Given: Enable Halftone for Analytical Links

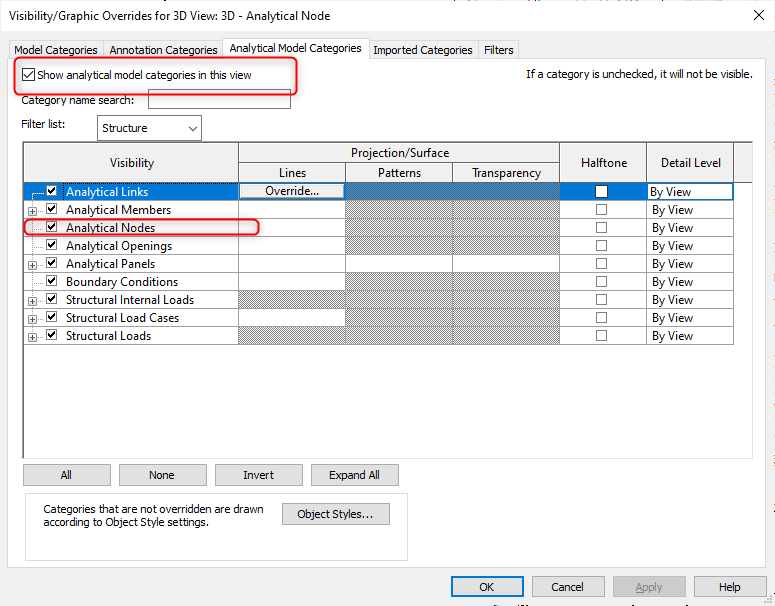Looking at the screenshot, I should (601, 192).
